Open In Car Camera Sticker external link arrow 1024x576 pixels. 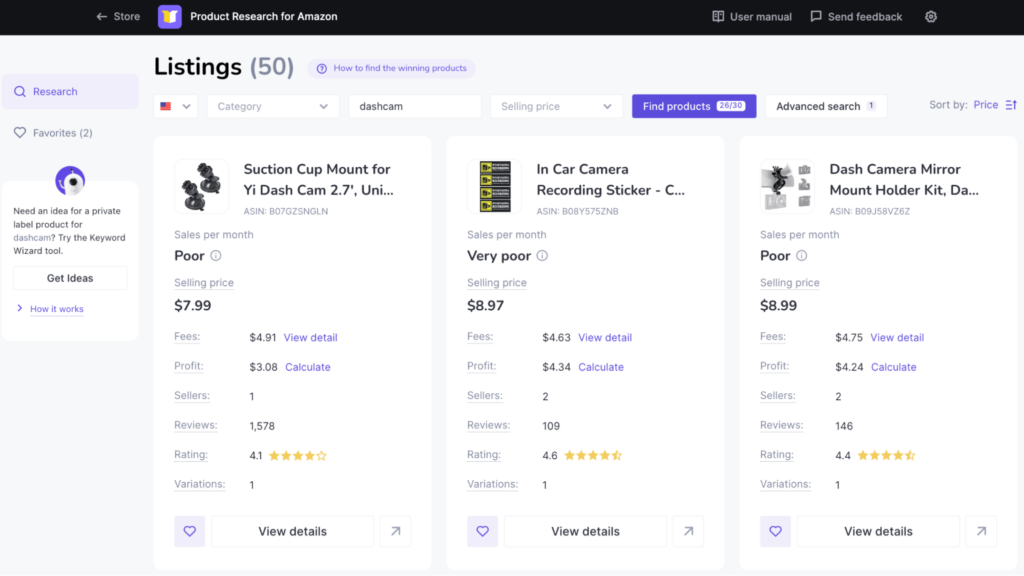point(688,532)
